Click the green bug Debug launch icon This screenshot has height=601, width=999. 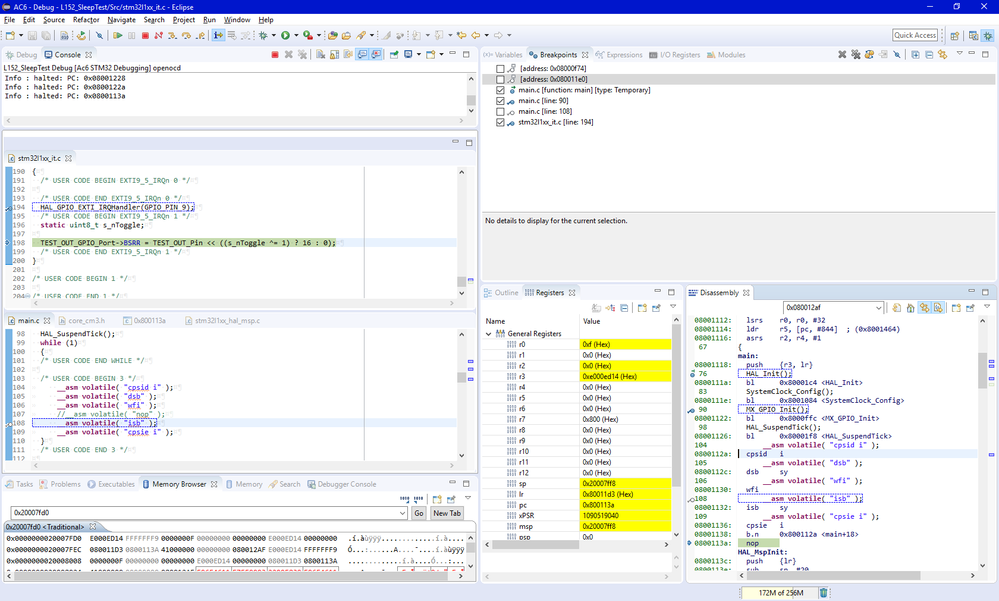pyautogui.click(x=263, y=36)
